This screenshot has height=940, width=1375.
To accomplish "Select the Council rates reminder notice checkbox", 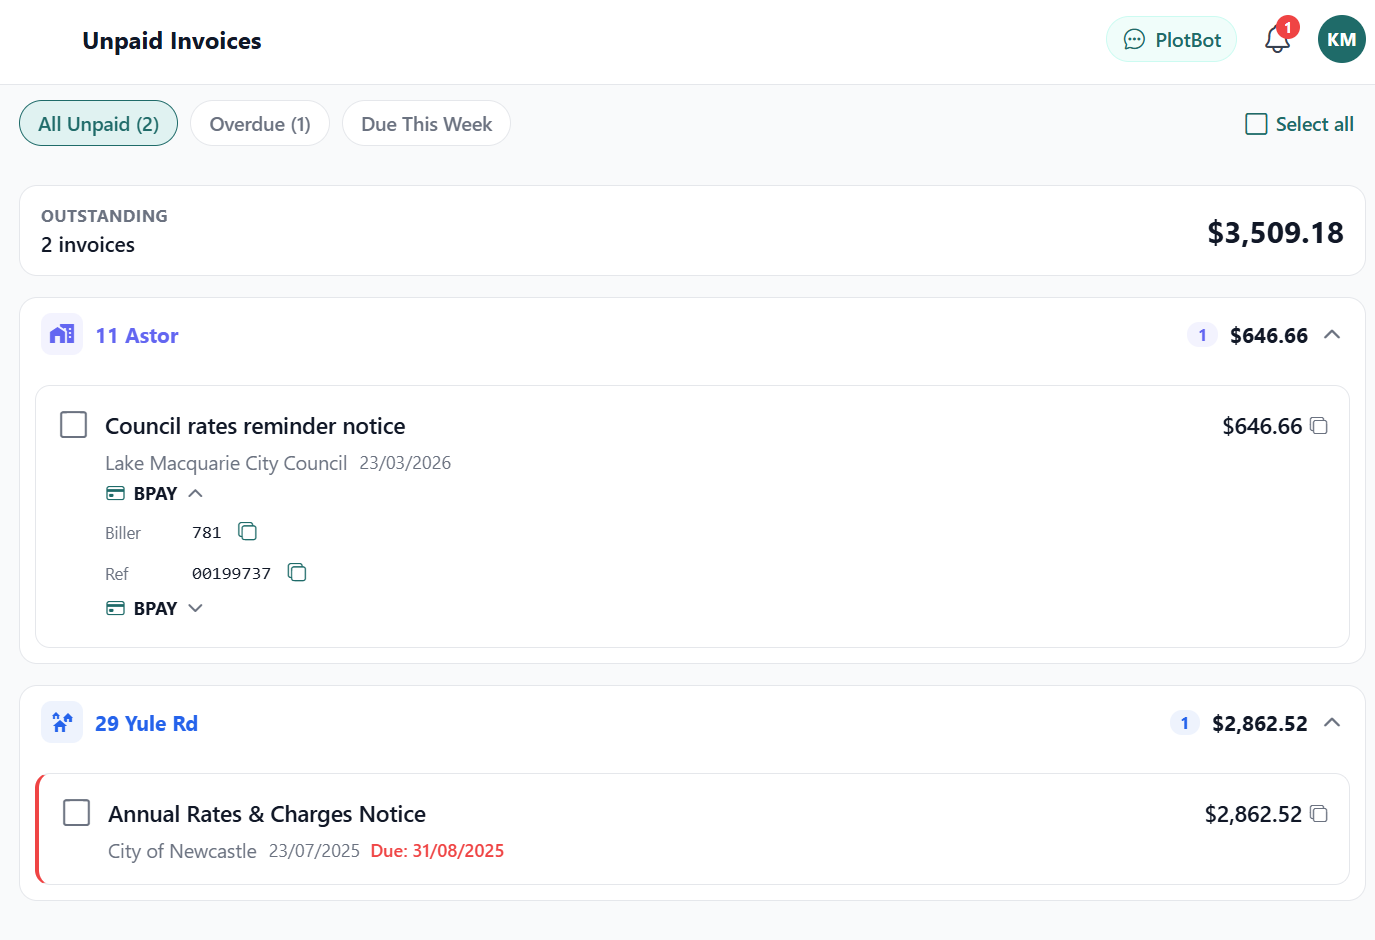I will [74, 425].
